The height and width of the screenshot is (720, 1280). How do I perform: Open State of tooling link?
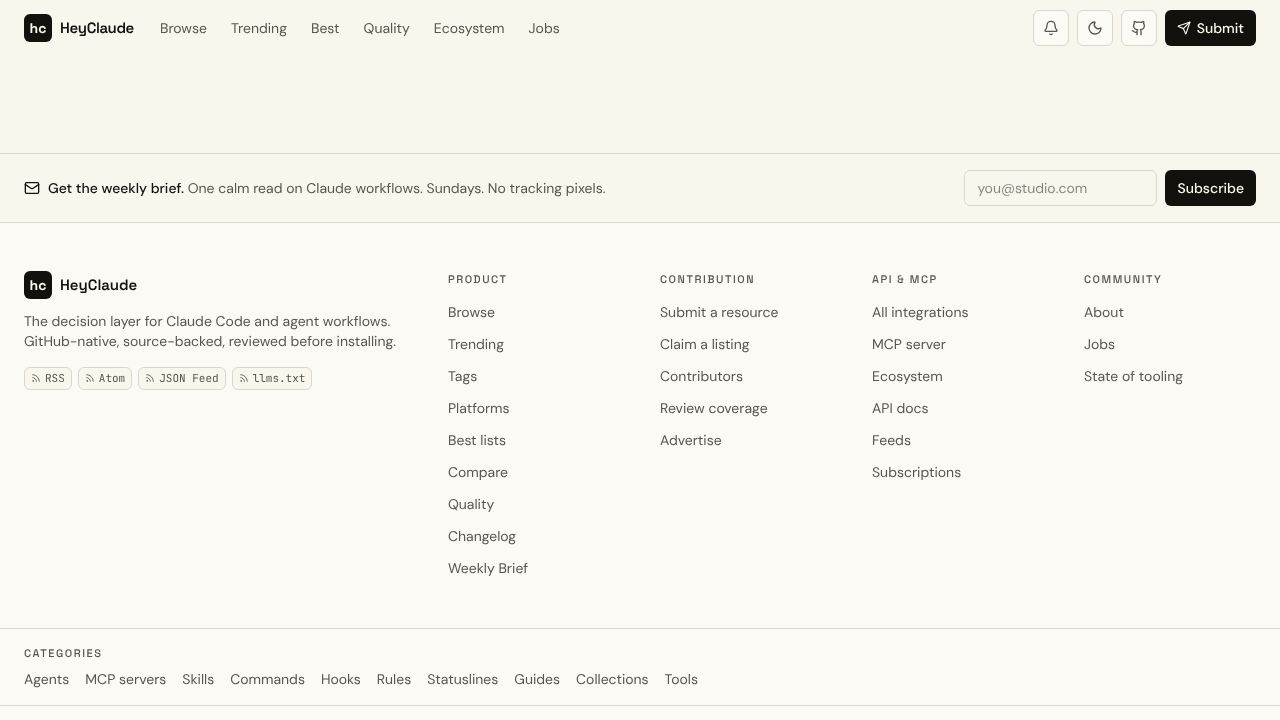(1133, 376)
